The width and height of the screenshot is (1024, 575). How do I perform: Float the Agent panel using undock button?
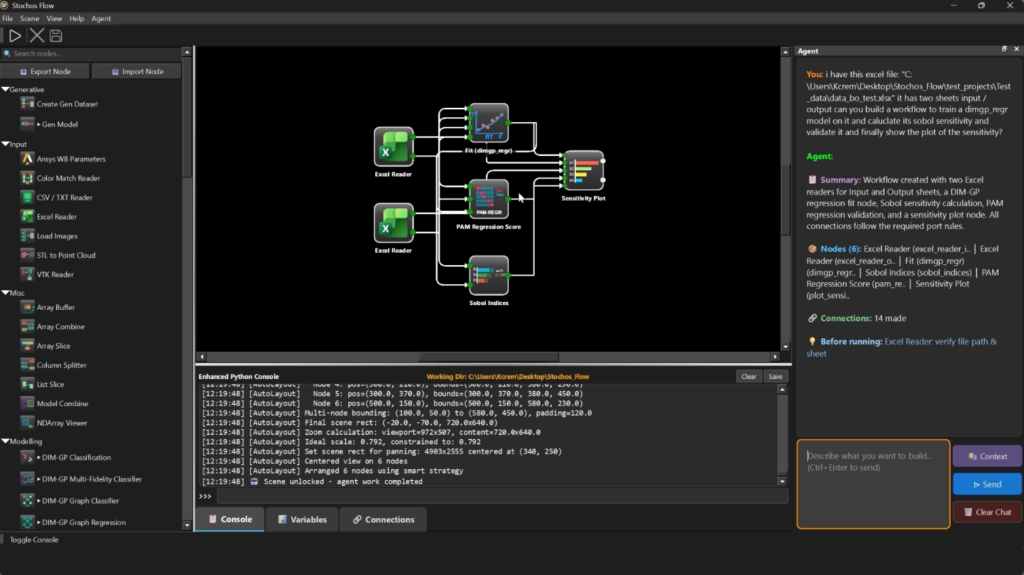click(1004, 49)
